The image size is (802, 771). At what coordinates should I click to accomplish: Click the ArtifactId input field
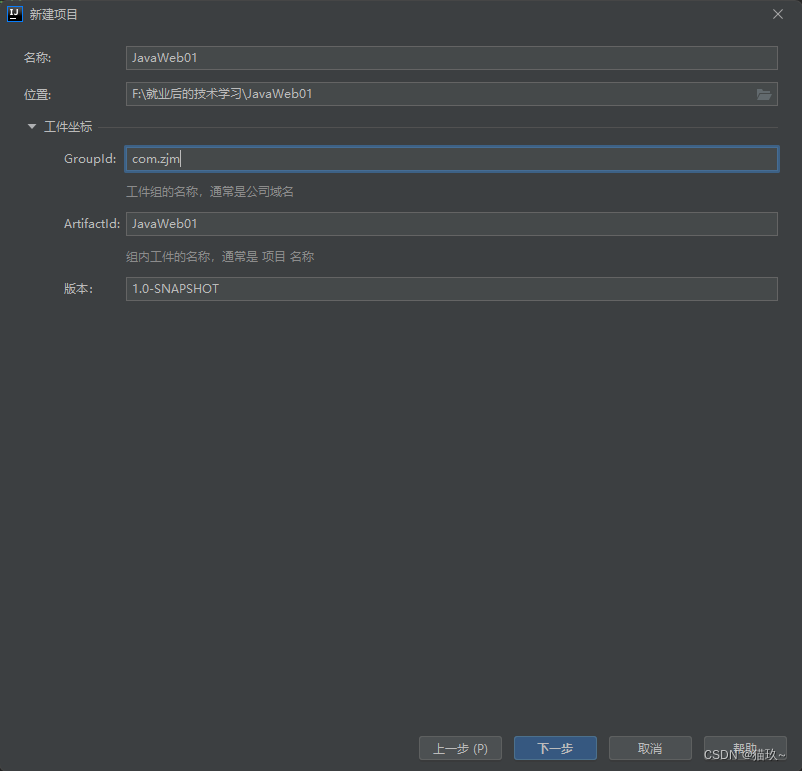click(450, 223)
